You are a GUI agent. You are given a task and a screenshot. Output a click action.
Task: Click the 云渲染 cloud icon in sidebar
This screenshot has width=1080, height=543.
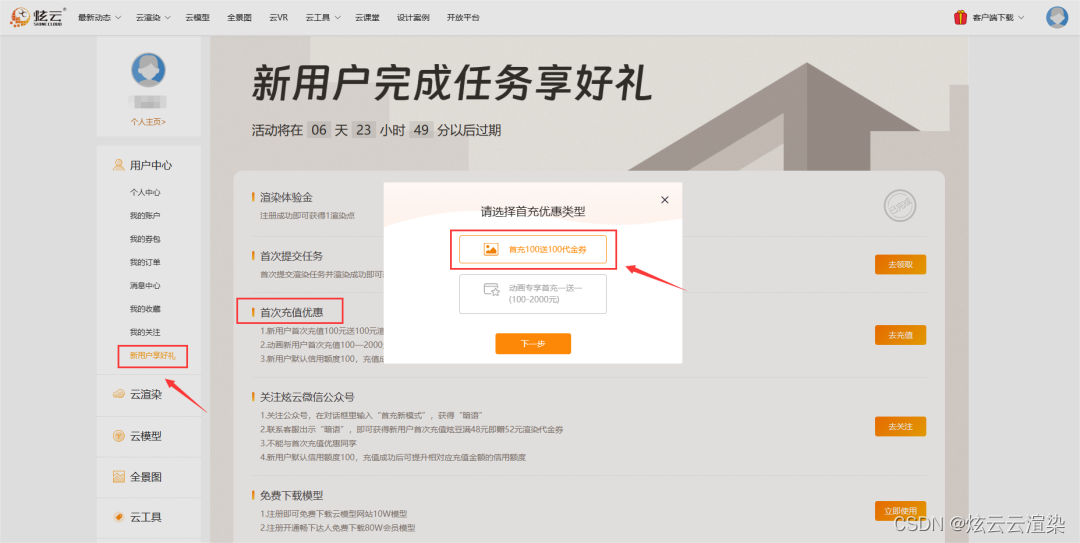[x=118, y=394]
